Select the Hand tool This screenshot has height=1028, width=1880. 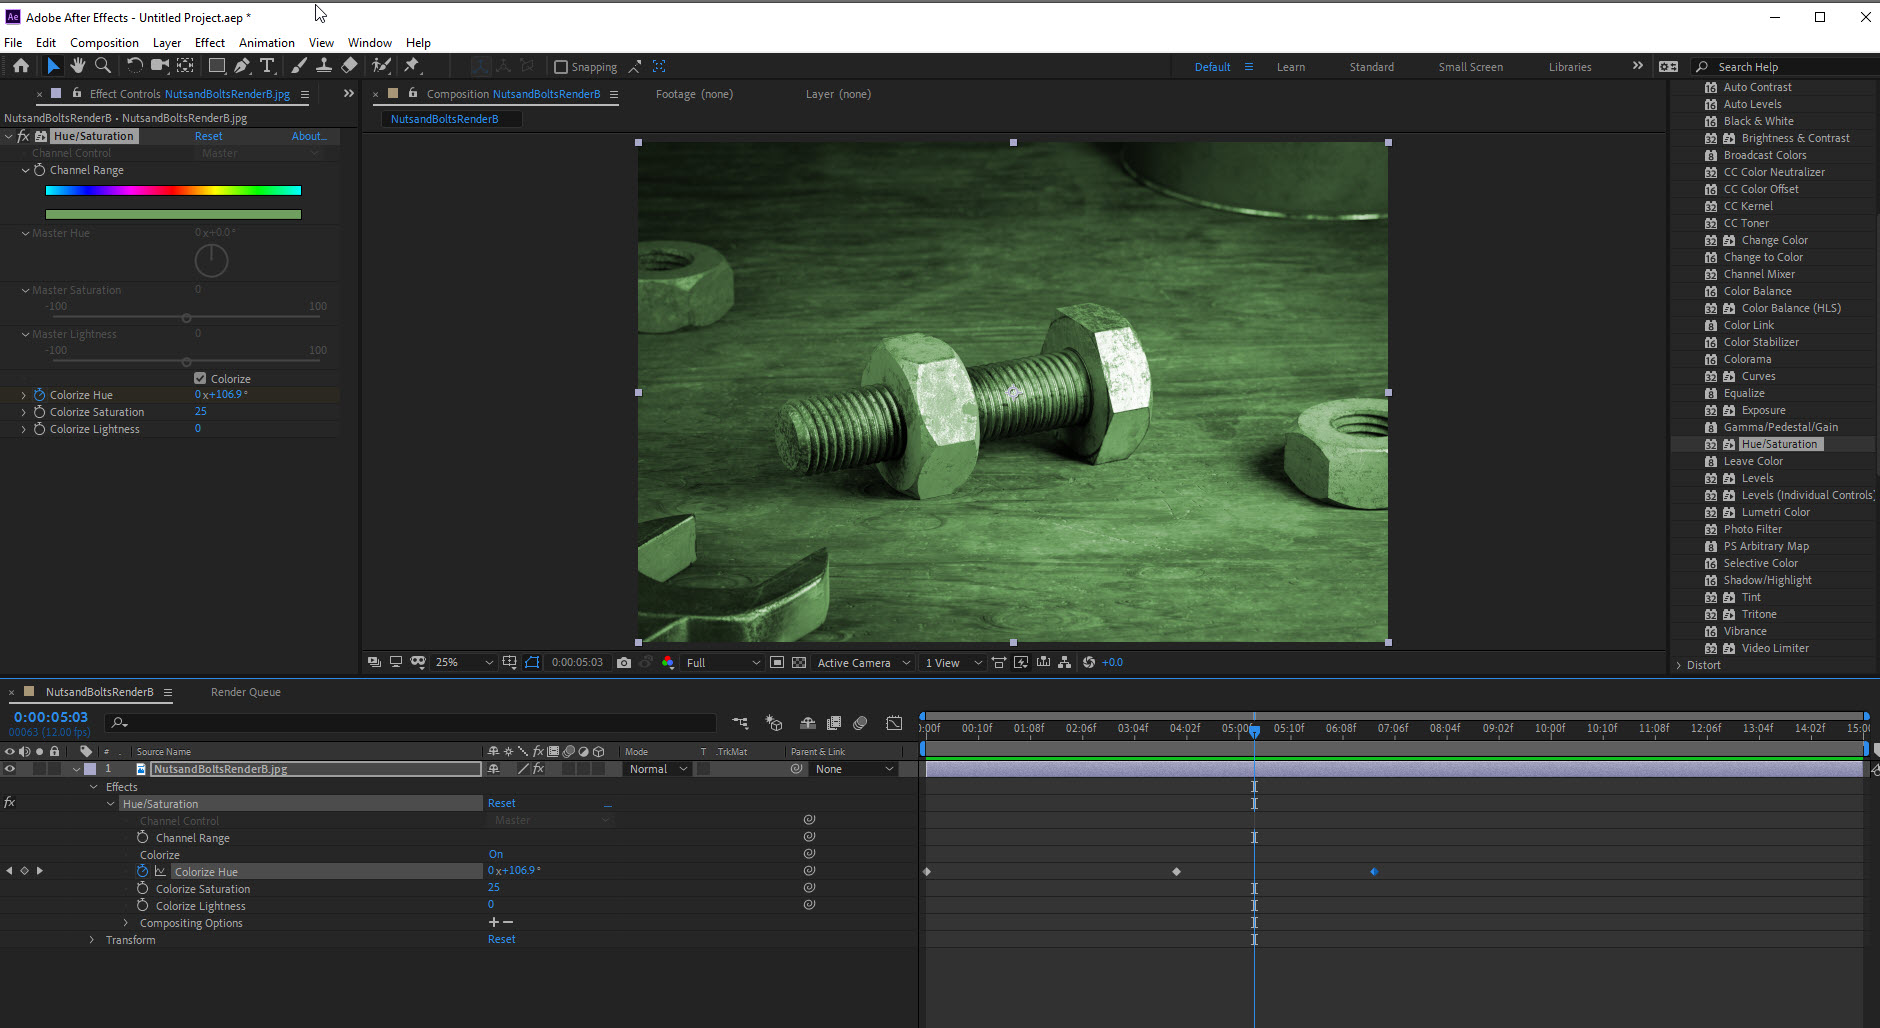[x=78, y=66]
